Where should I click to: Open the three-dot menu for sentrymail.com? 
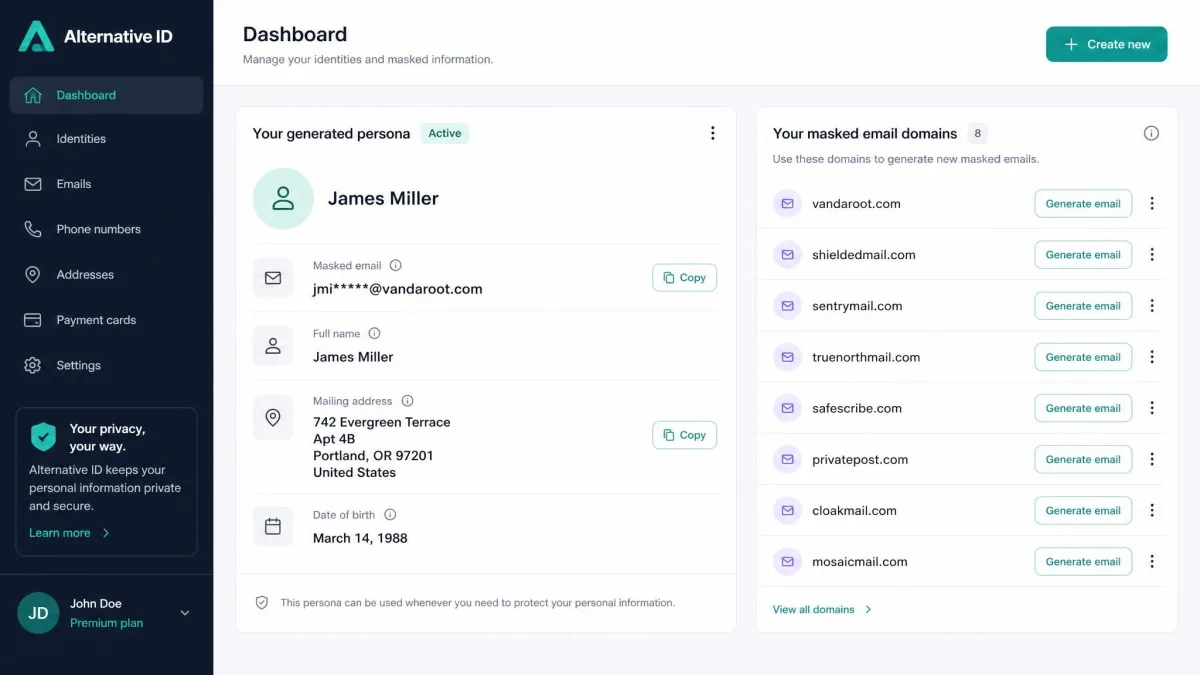pos(1152,306)
